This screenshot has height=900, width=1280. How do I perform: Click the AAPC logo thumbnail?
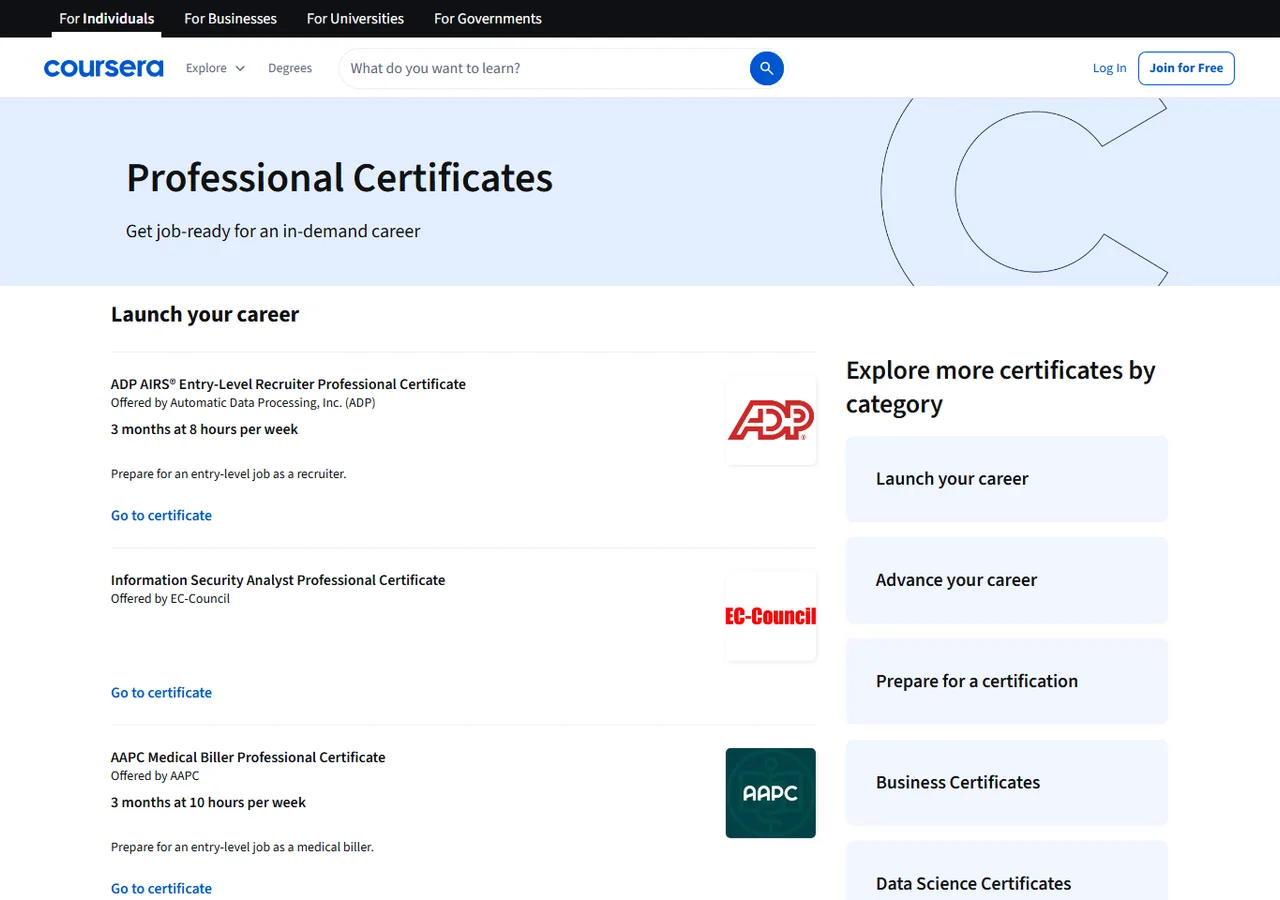click(x=771, y=793)
